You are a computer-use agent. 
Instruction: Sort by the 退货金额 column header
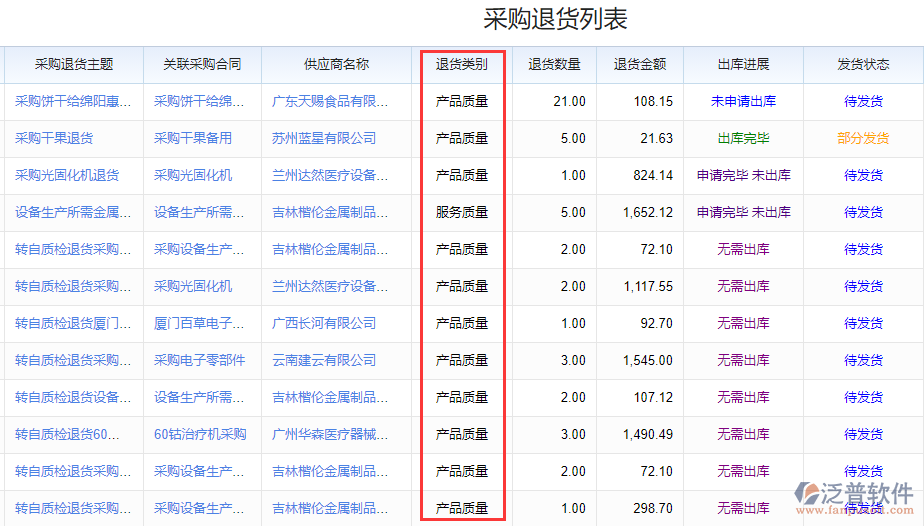pos(640,64)
